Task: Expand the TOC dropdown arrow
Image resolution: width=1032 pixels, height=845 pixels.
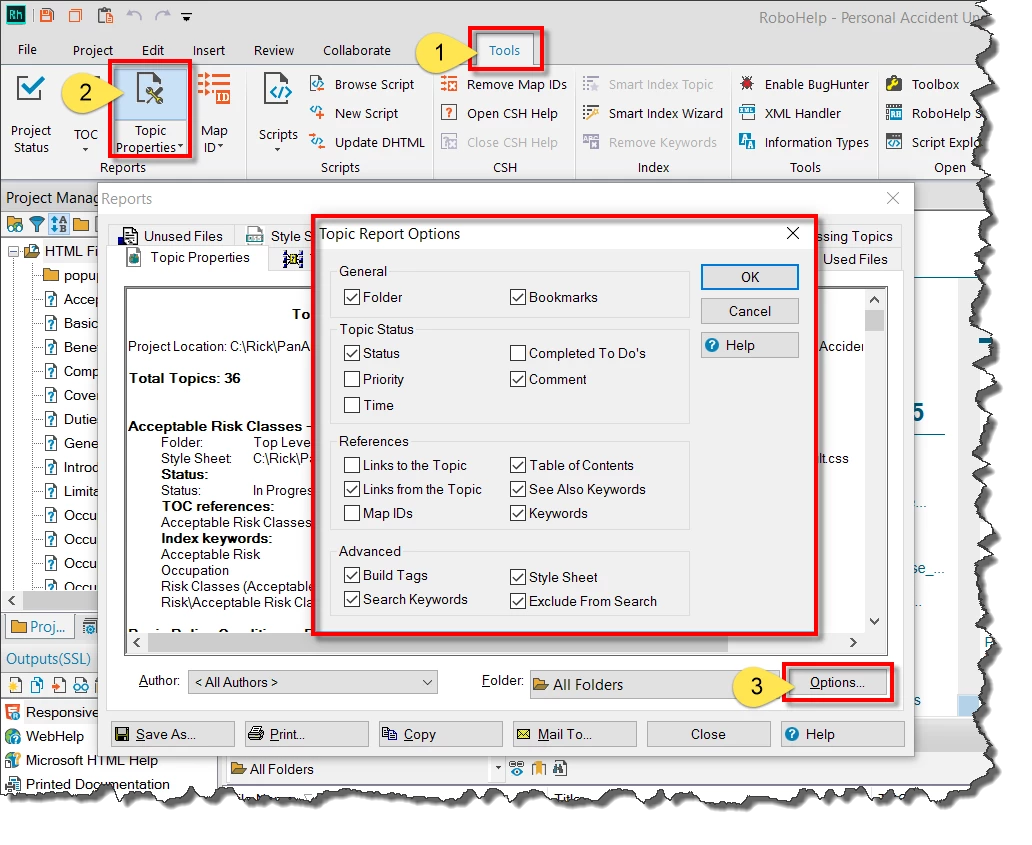Action: click(86, 149)
